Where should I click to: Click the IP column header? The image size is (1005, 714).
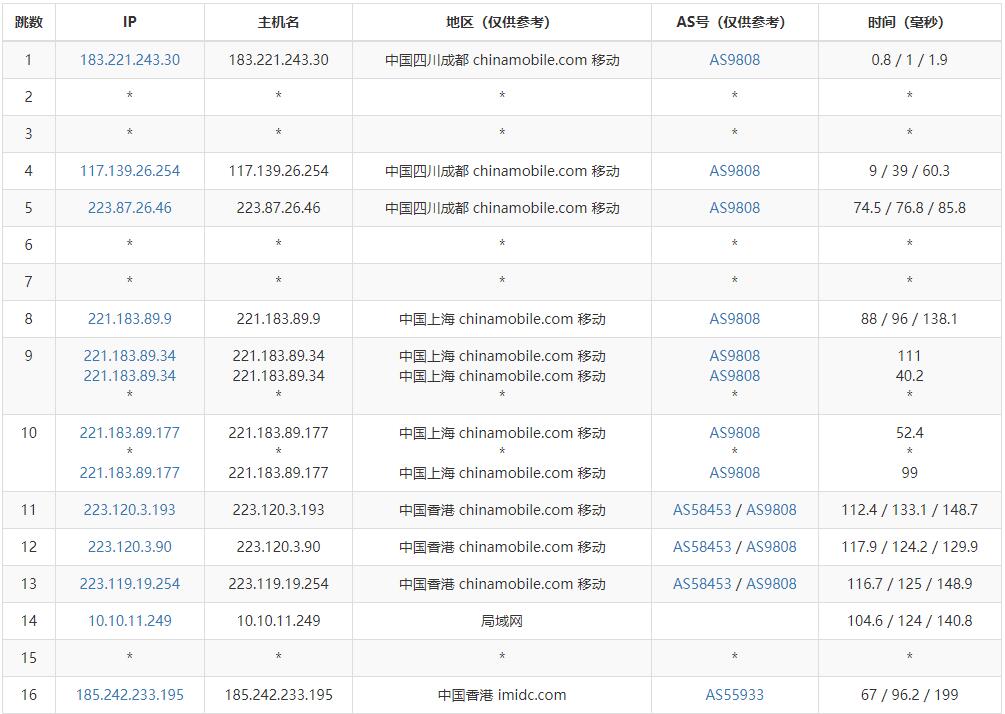[129, 22]
